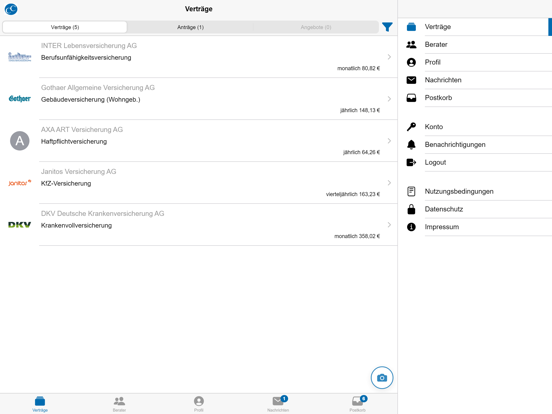Screen dimensions: 552x414
Task: Open Postkorb in bottom tab bar
Action: coord(358,404)
